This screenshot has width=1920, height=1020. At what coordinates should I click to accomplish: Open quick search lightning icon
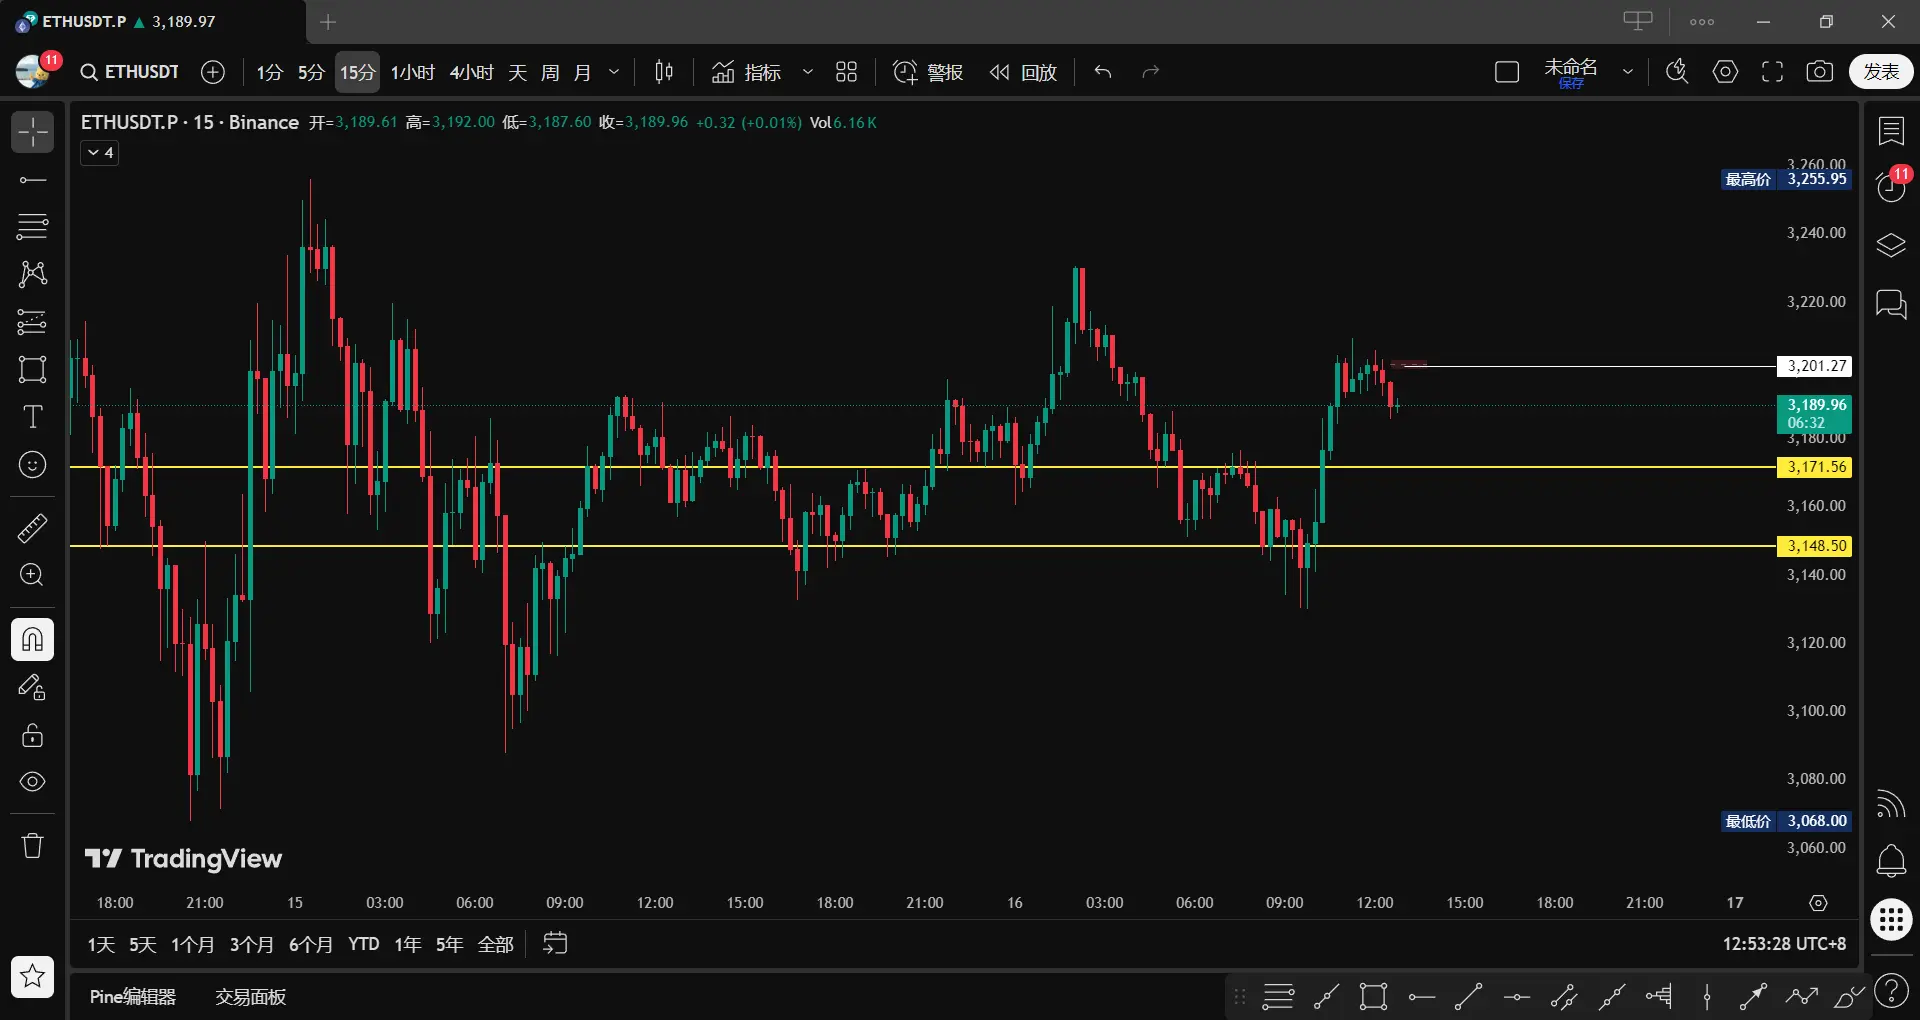click(x=1677, y=72)
